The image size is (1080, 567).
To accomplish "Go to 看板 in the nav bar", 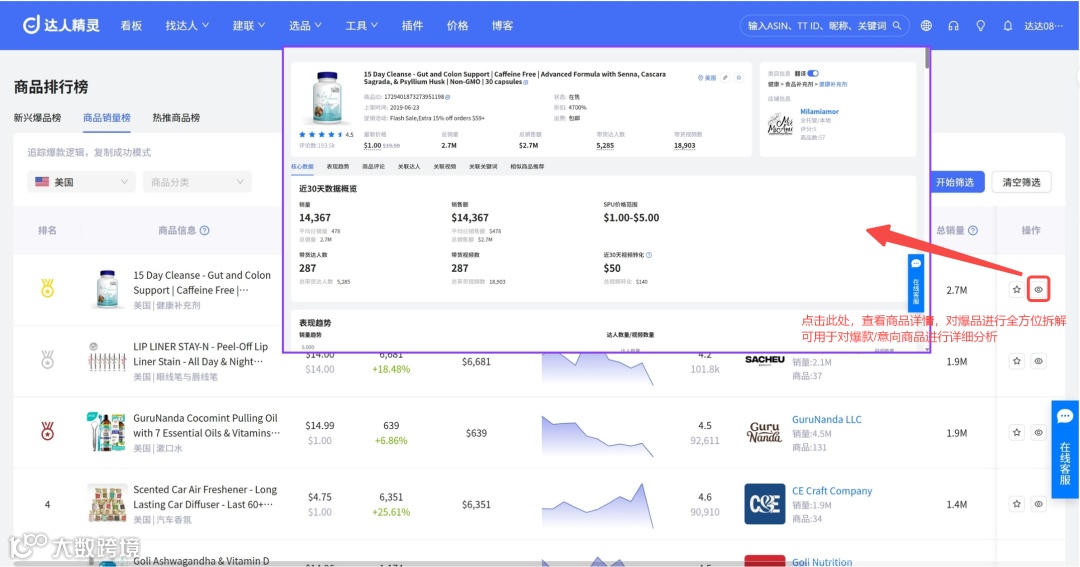I will (131, 25).
